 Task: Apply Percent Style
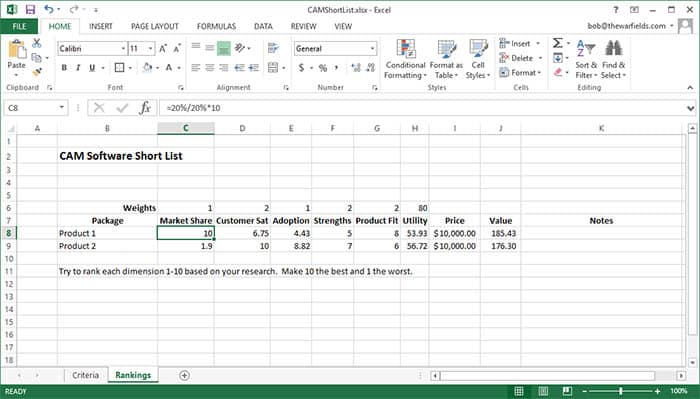point(323,68)
